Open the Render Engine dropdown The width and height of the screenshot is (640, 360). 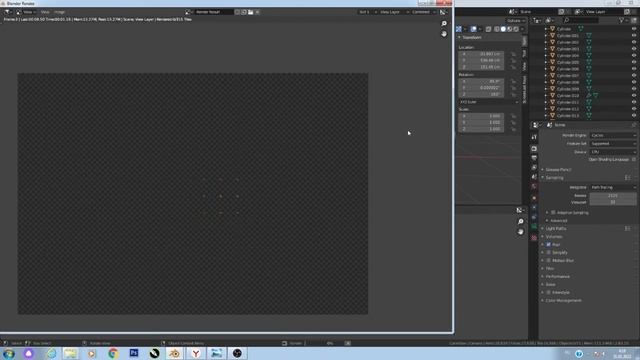click(613, 136)
